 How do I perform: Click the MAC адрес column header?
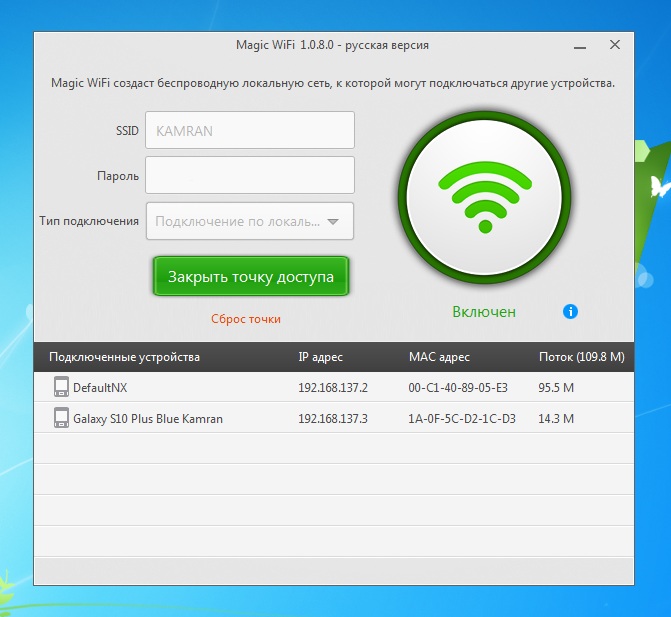click(x=439, y=357)
